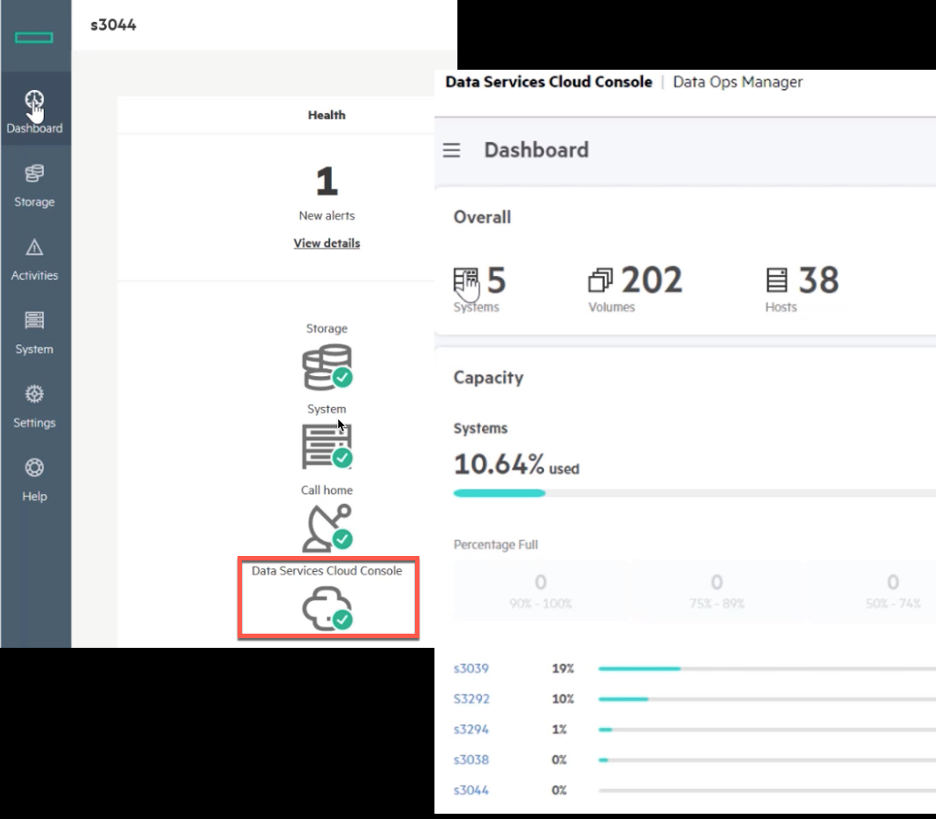Click the green HPE logo top left

[x=36, y=36]
